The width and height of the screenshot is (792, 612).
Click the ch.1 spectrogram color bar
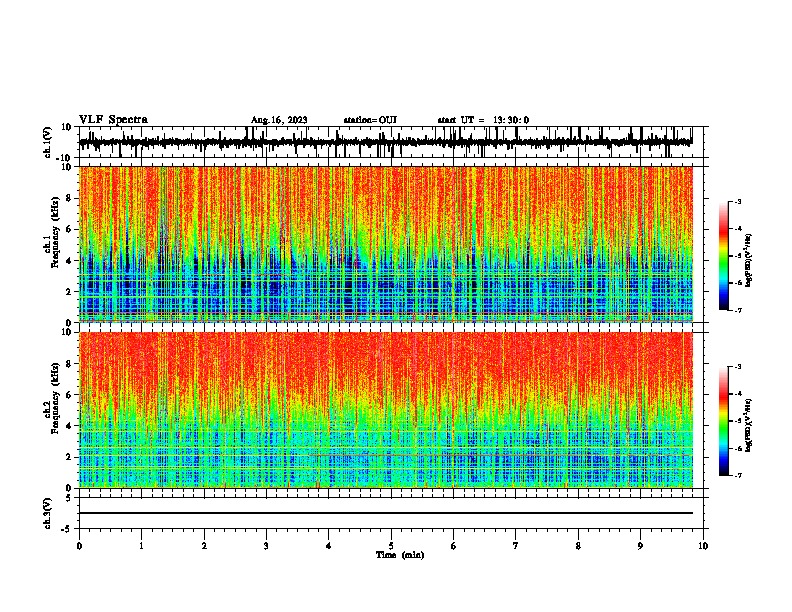pyautogui.click(x=723, y=256)
